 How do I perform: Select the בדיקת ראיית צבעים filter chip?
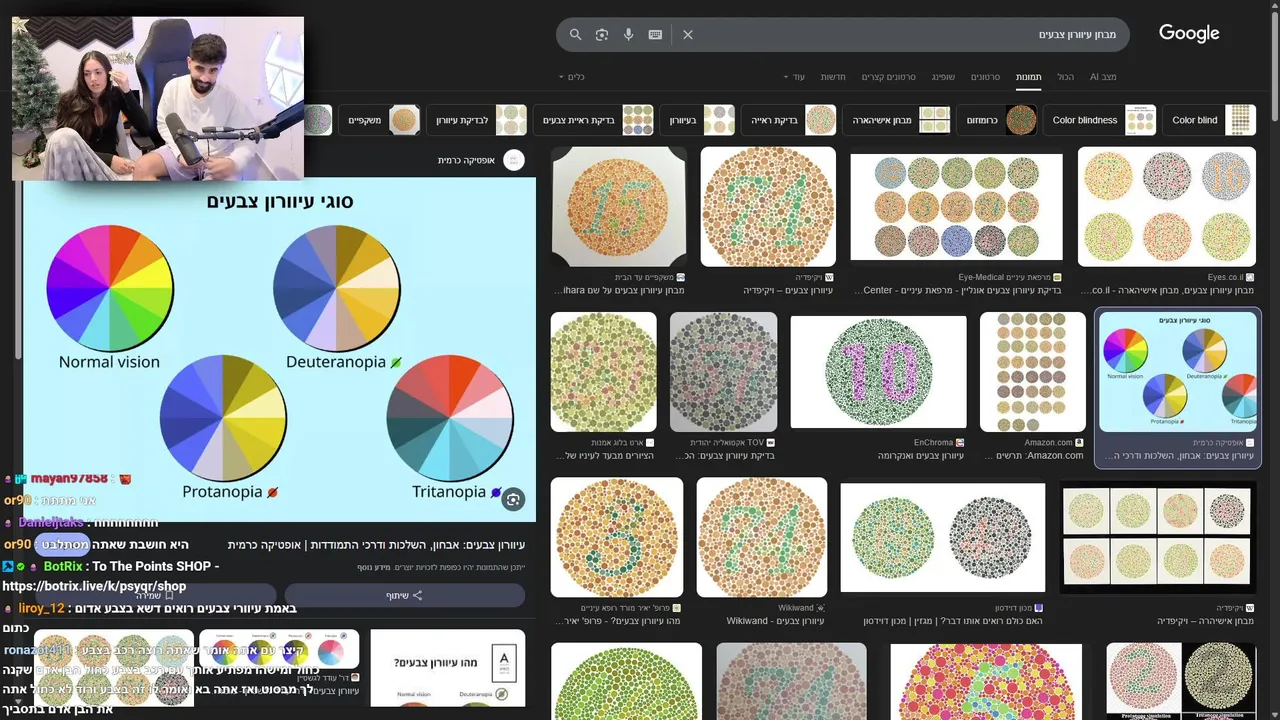594,120
